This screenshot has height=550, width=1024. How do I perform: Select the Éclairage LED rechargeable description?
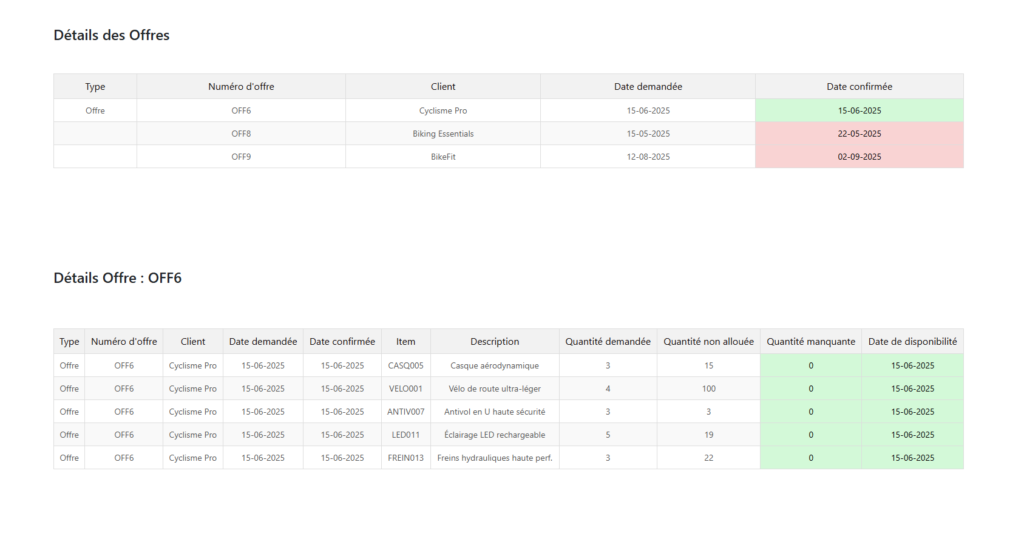(x=494, y=434)
